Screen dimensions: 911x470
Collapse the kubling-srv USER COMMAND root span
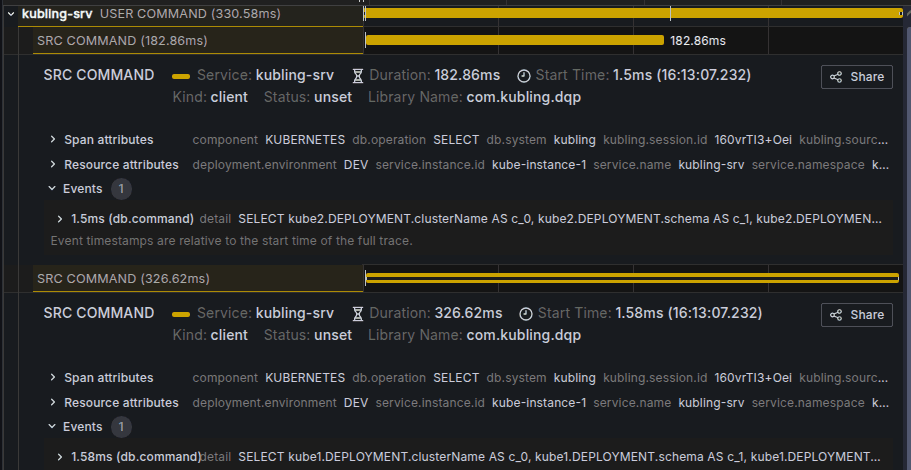11,15
